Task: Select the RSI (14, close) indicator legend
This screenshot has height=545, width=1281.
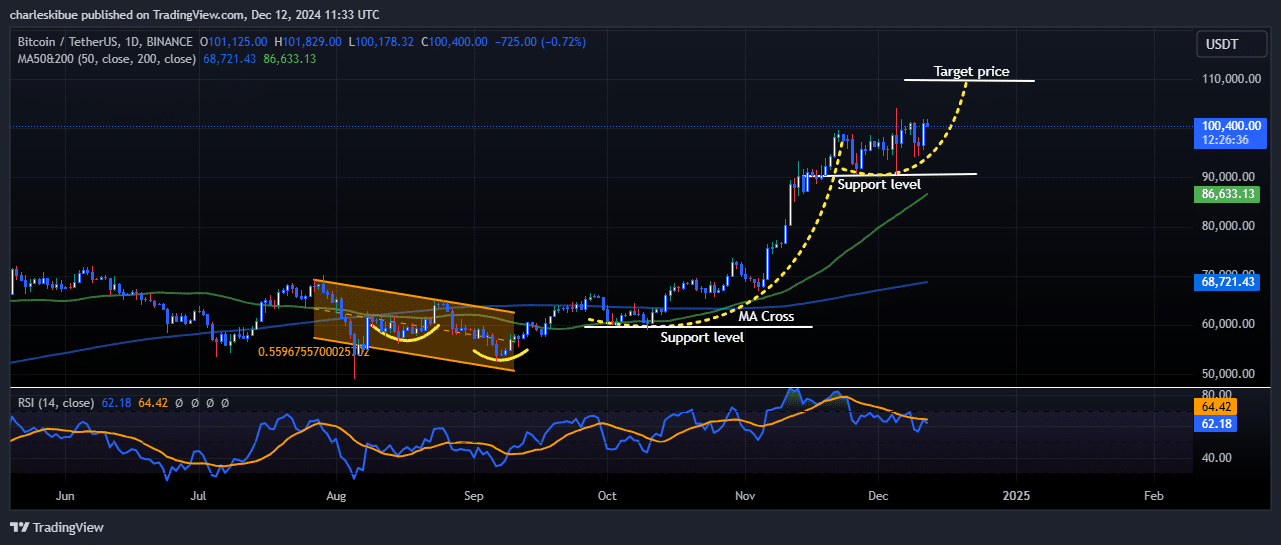Action: pyautogui.click(x=56, y=403)
